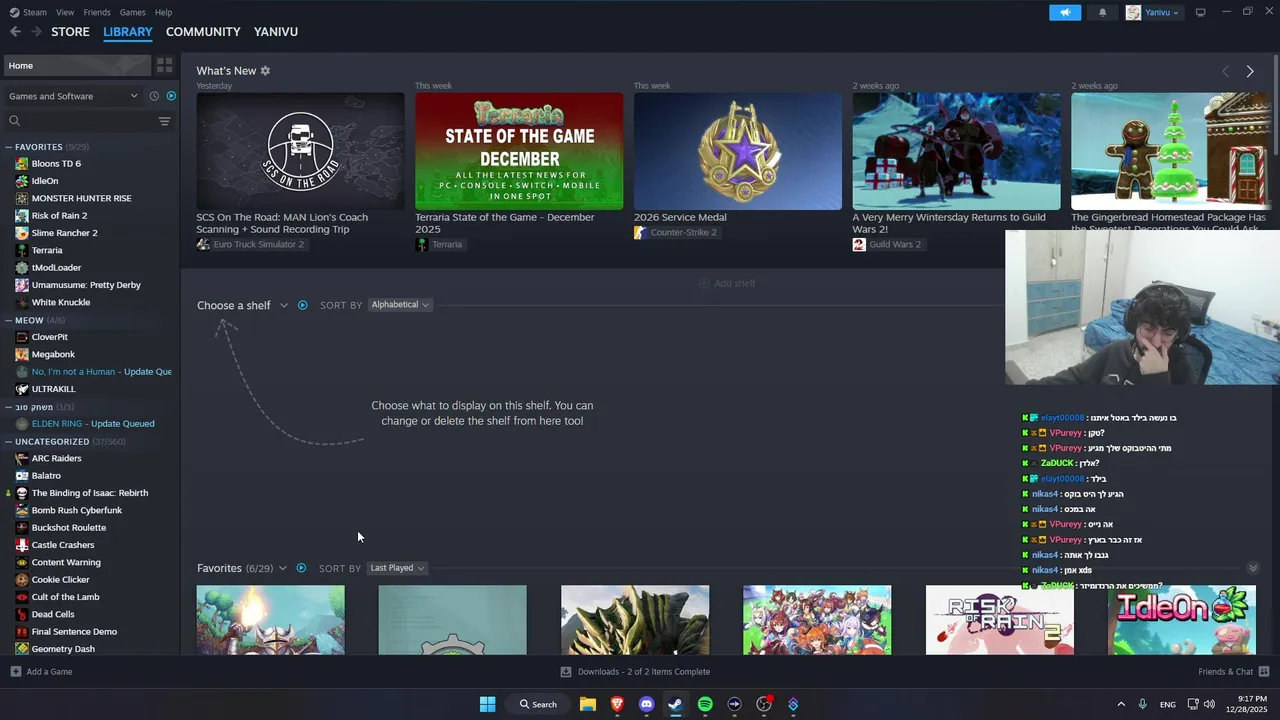Open the notifications bell
Viewport: 1280px width, 720px height.
pyautogui.click(x=1103, y=12)
